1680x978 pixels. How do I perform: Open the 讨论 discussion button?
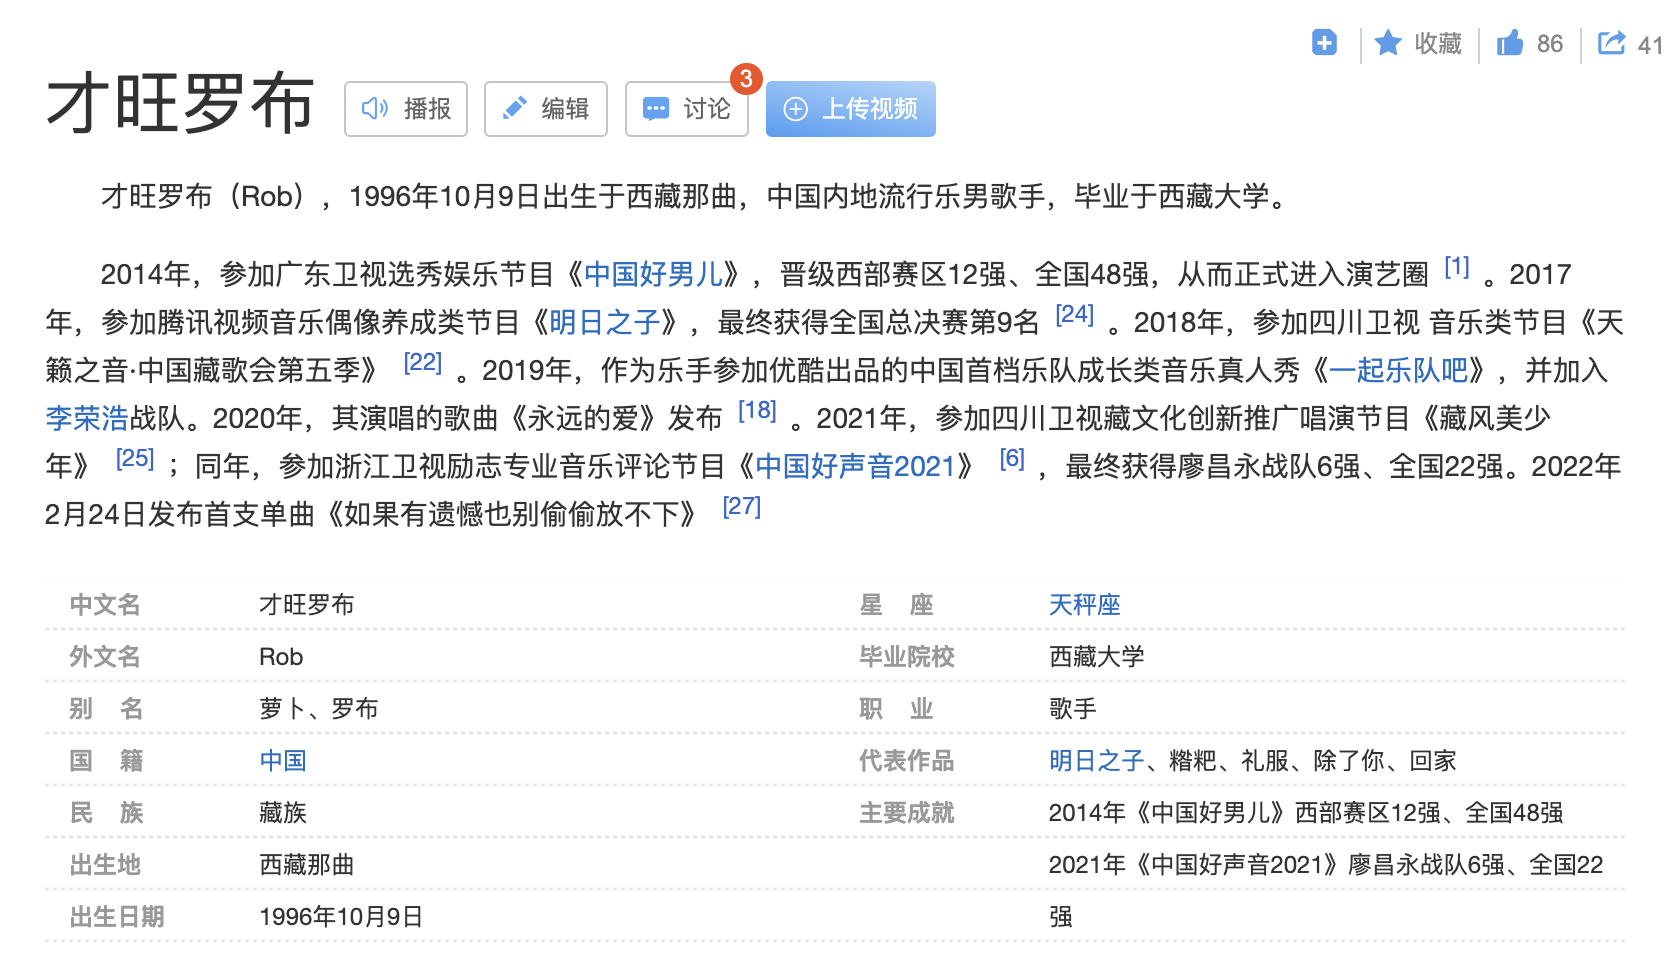pyautogui.click(x=687, y=109)
